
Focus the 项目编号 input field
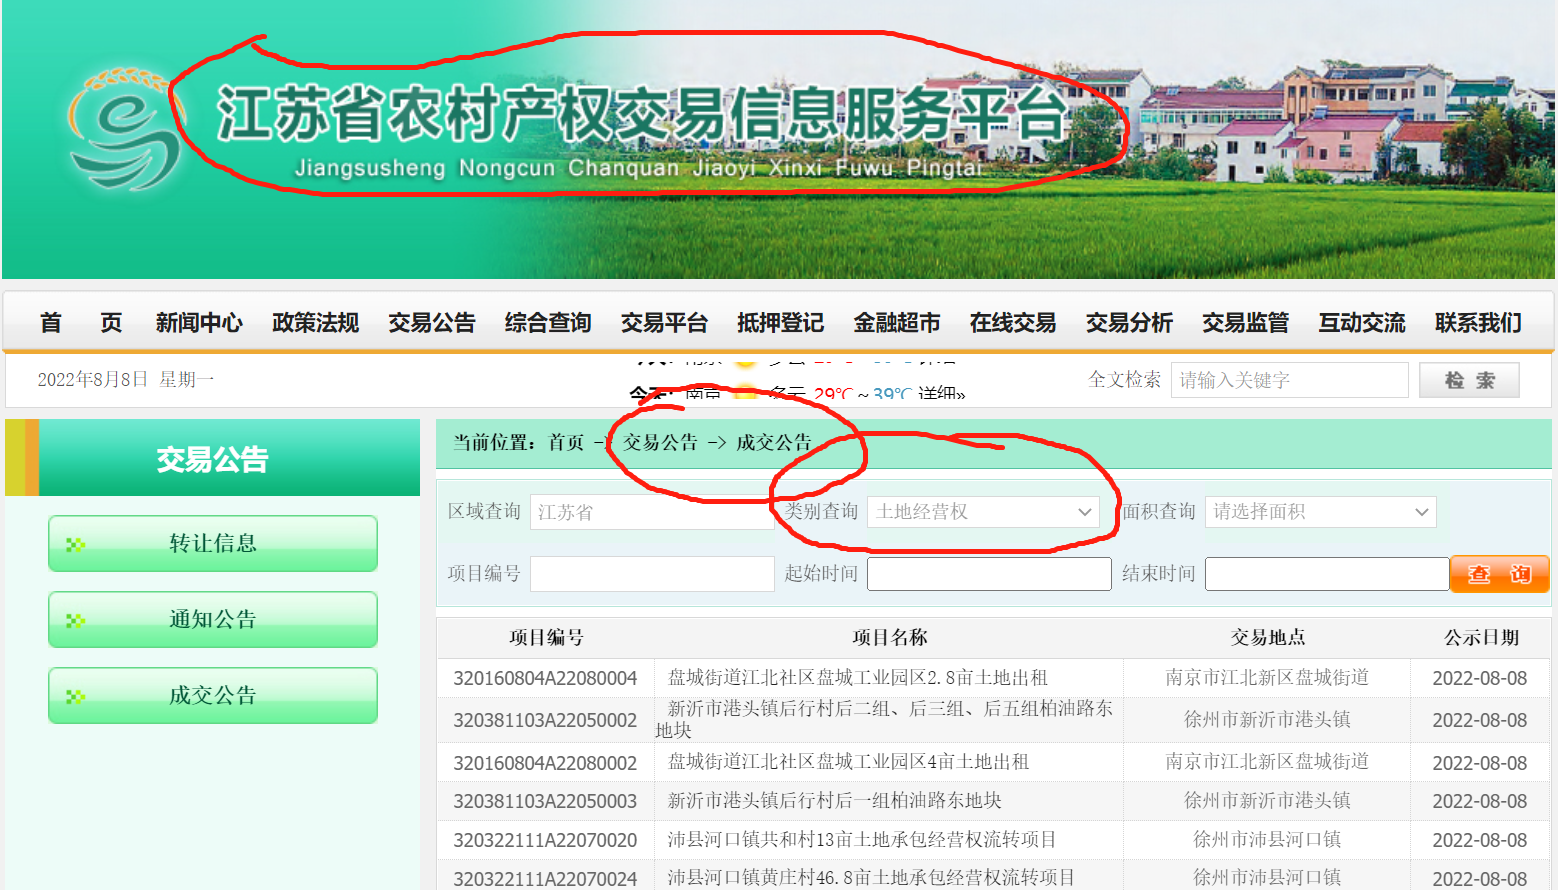click(x=652, y=574)
